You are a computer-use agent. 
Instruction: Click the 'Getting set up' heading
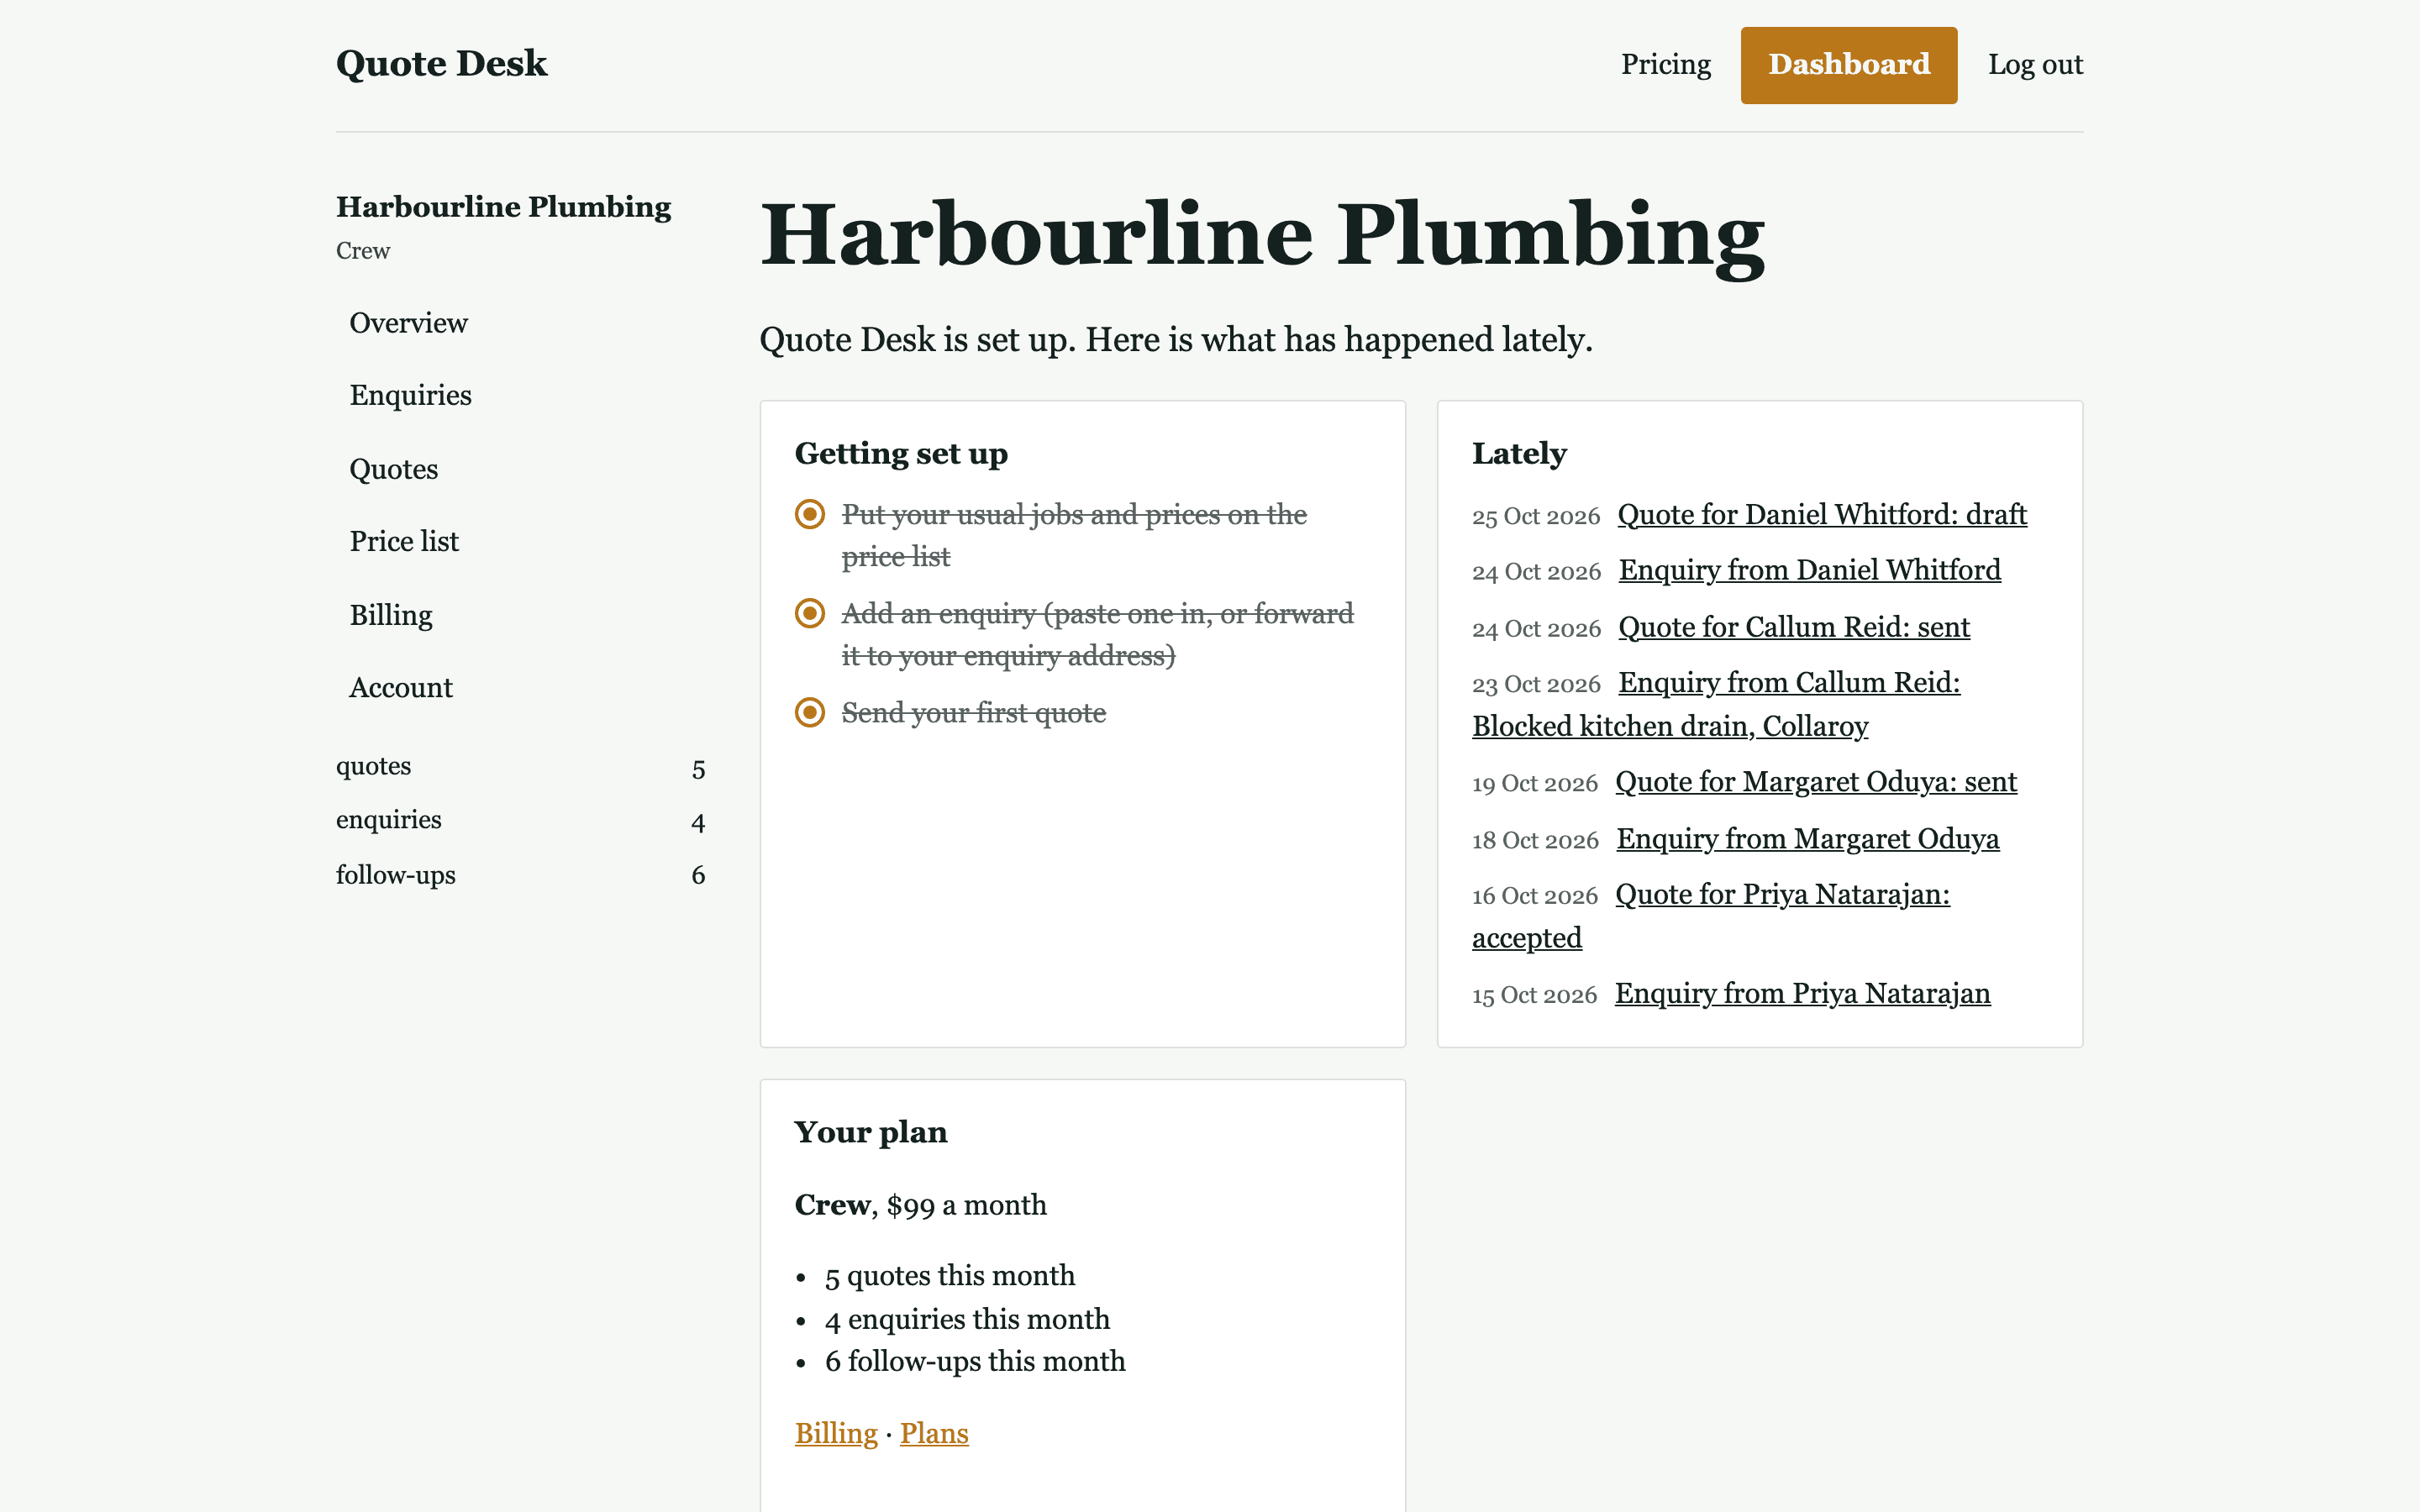[x=901, y=454]
